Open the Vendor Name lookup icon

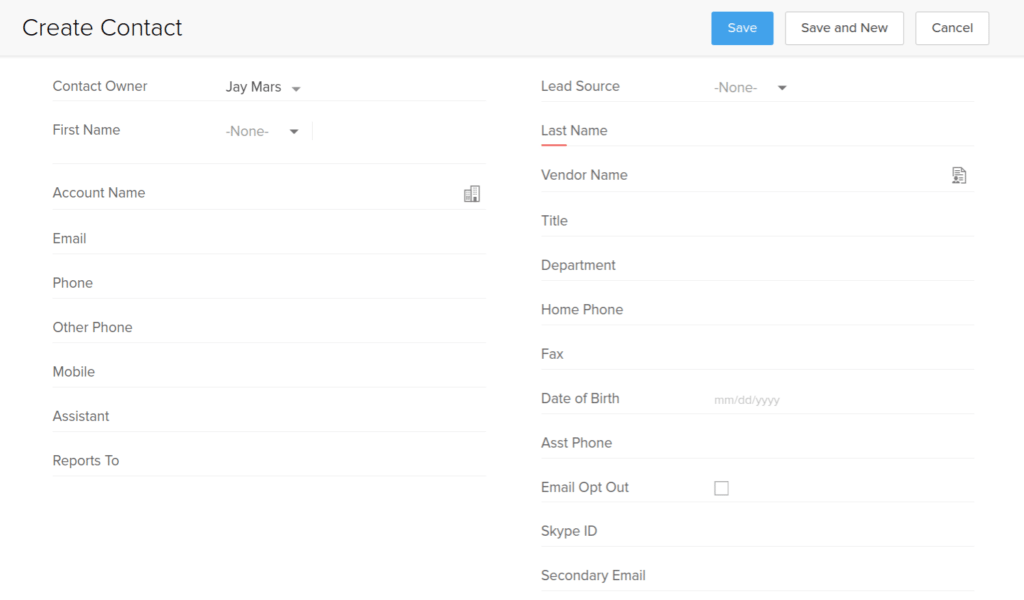pos(959,176)
